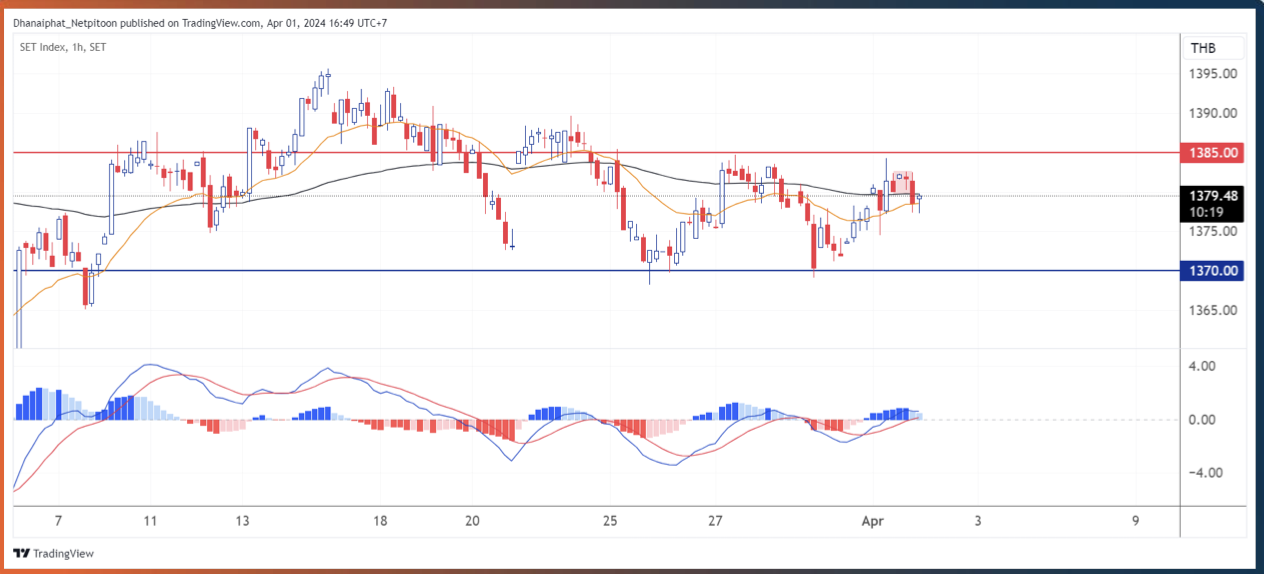Click the date label 20 on time axis
The width and height of the screenshot is (1264, 574).
(473, 521)
